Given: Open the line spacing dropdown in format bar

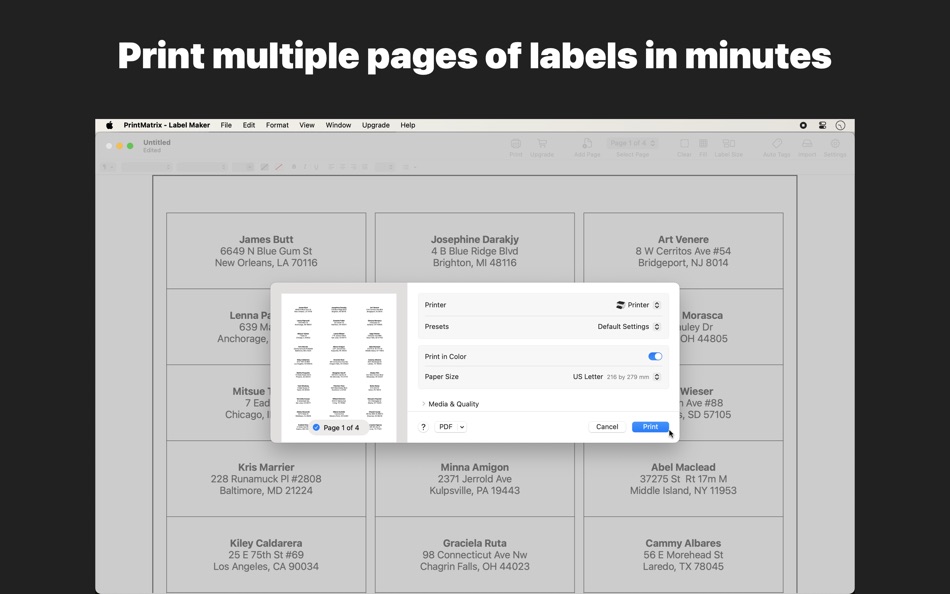Looking at the screenshot, I should (x=385, y=167).
